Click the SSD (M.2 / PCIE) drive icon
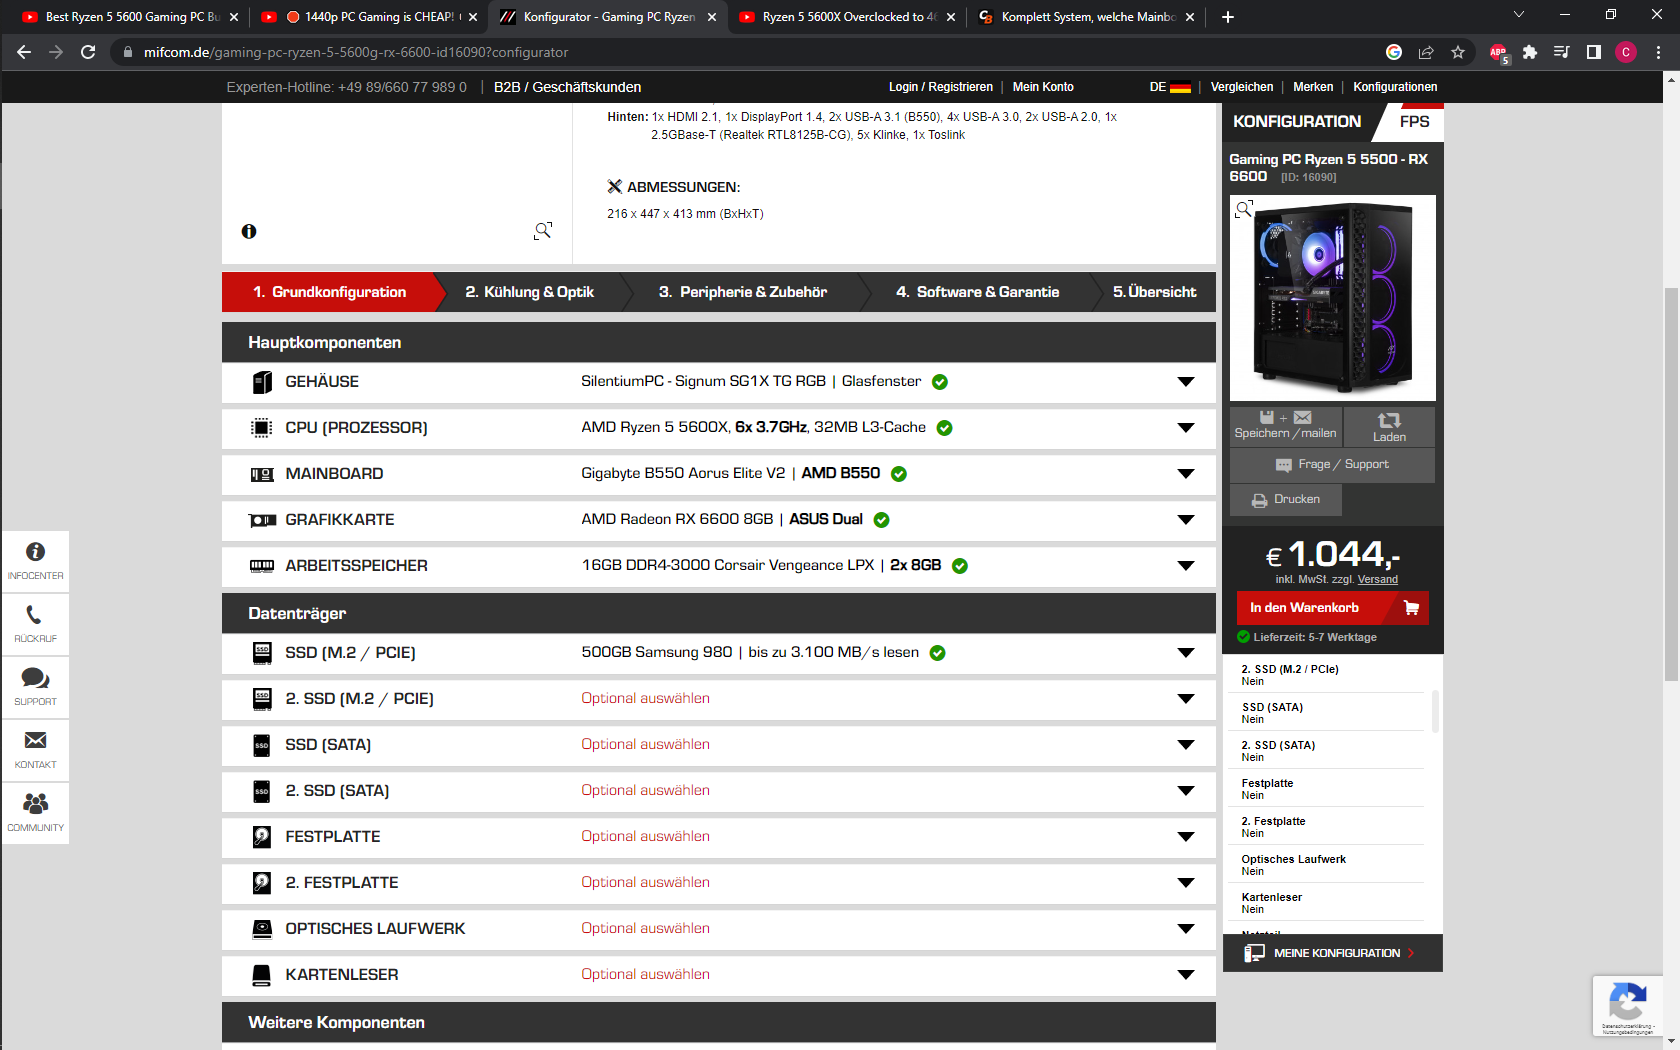Viewport: 1680px width, 1050px height. [x=262, y=653]
